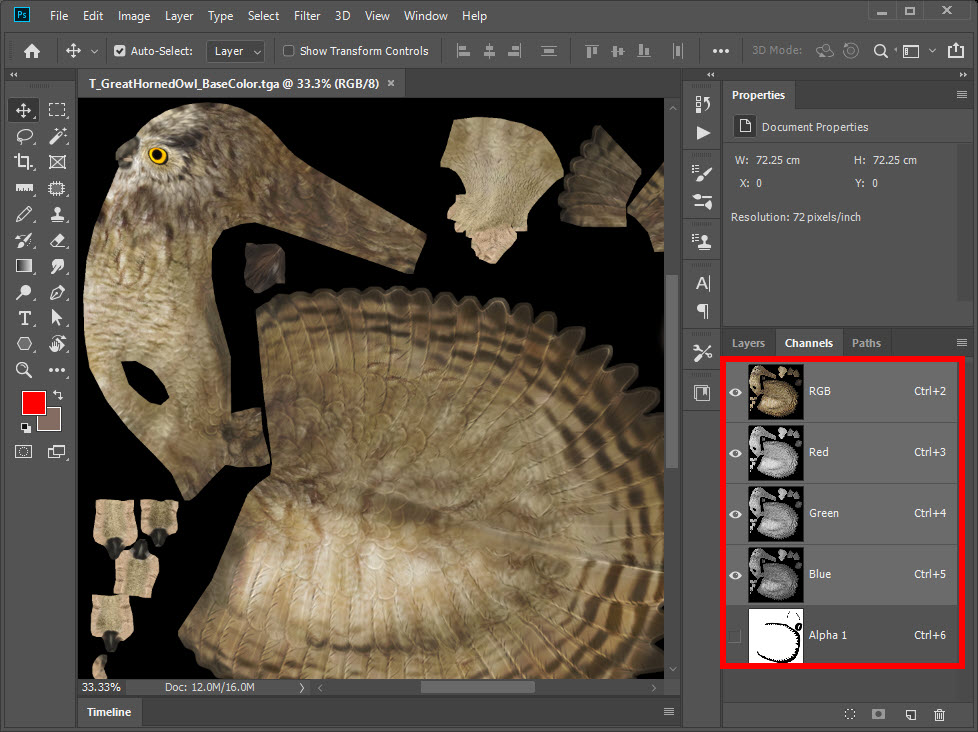978x732 pixels.
Task: Click the Home icon in options bar
Action: tap(32, 51)
